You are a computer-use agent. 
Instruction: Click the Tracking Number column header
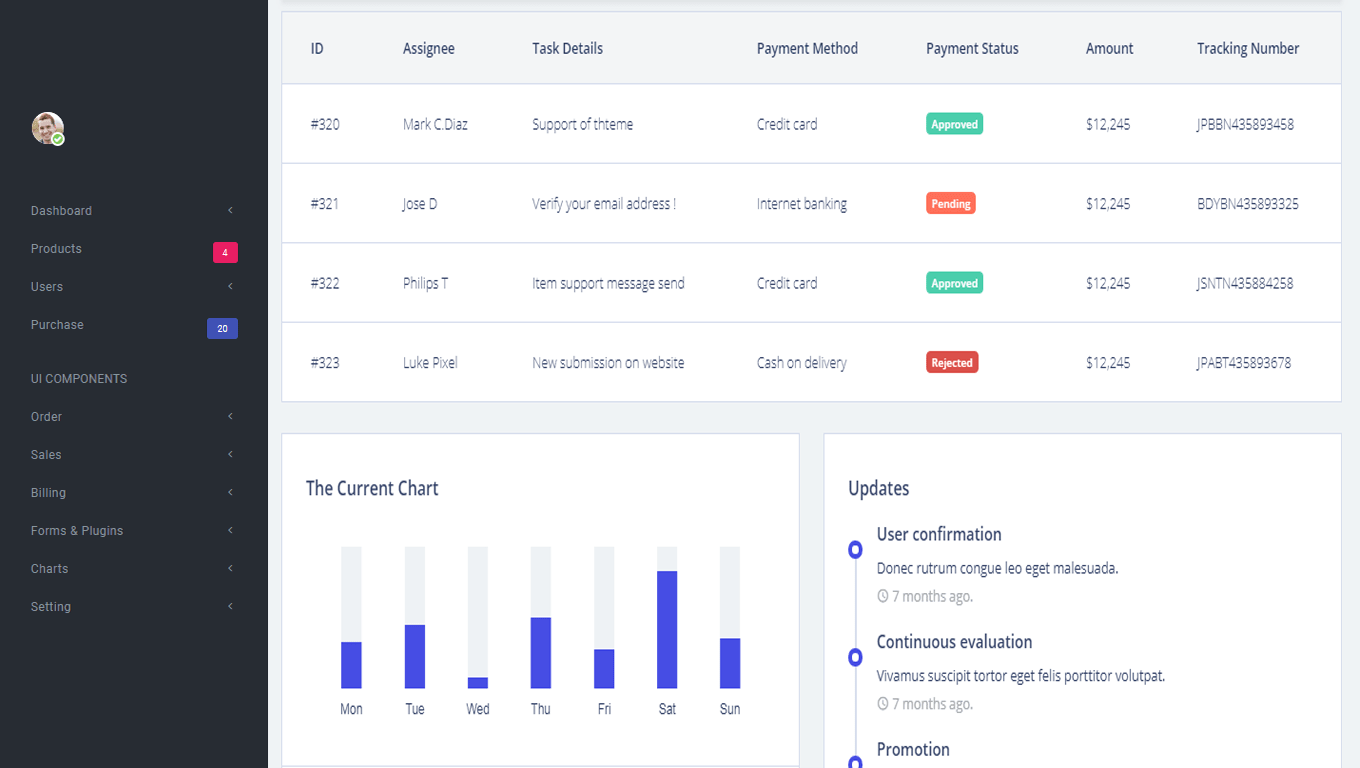coord(1248,48)
